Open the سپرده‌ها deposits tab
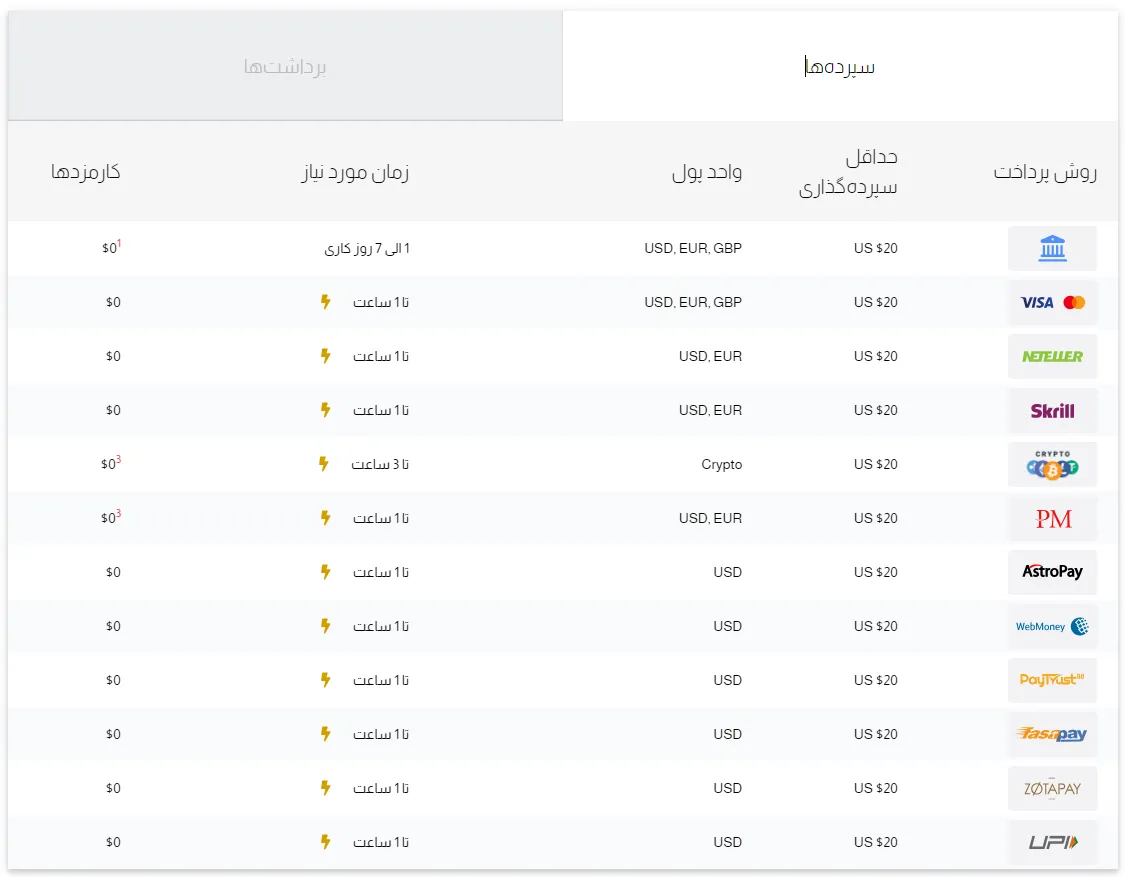Image resolution: width=1125 pixels, height=877 pixels. (x=840, y=67)
